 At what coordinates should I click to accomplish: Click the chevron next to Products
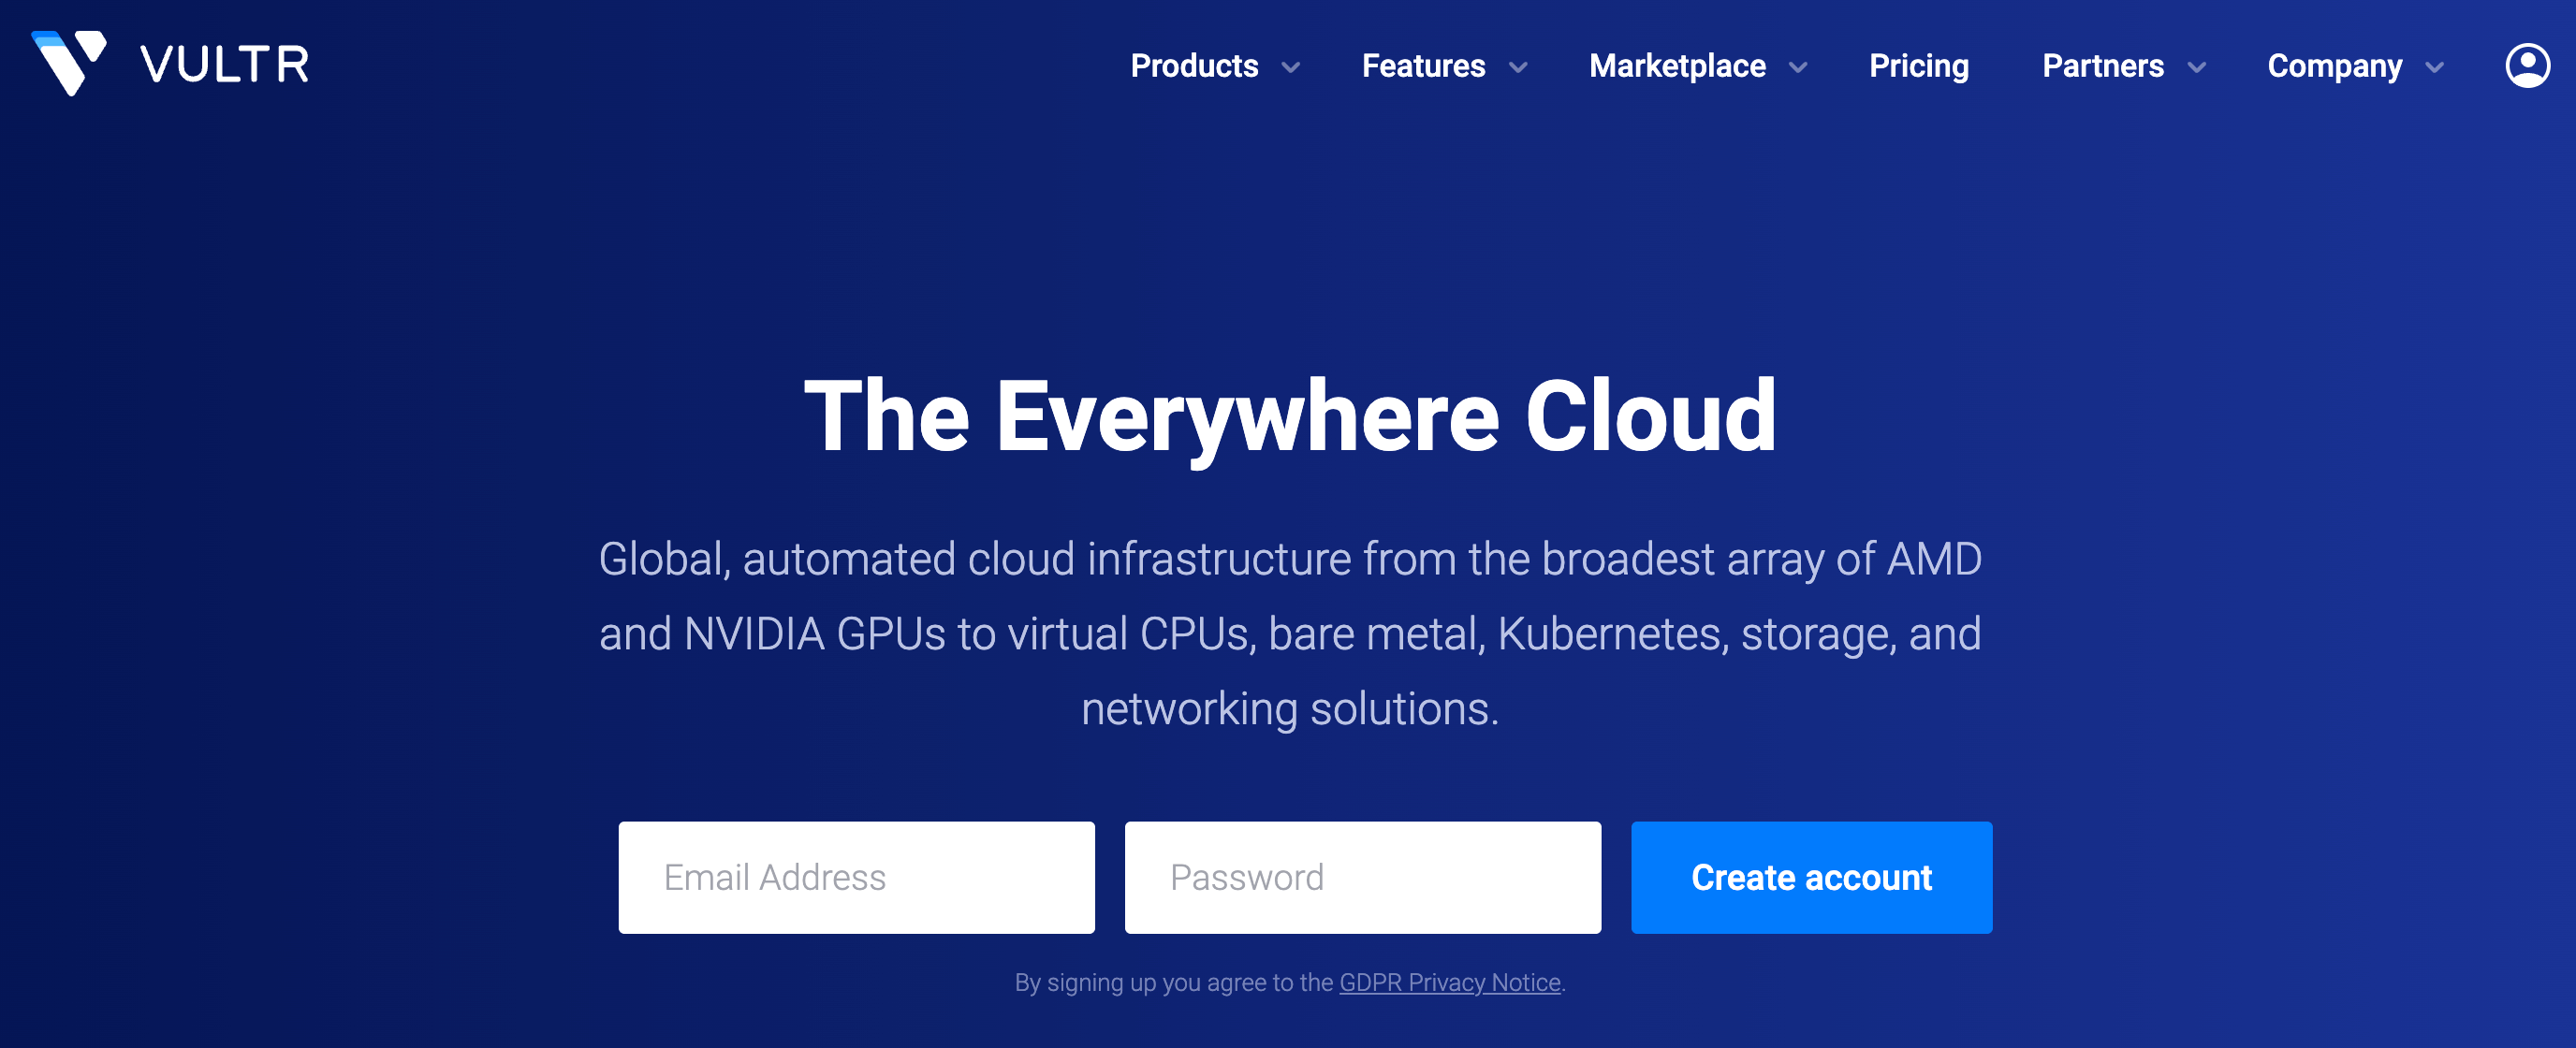pyautogui.click(x=1292, y=68)
